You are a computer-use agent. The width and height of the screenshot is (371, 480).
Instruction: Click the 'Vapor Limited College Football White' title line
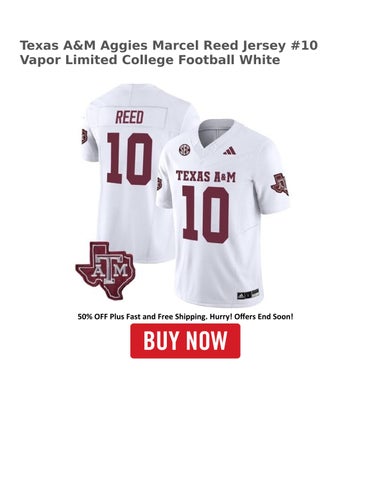click(150, 60)
